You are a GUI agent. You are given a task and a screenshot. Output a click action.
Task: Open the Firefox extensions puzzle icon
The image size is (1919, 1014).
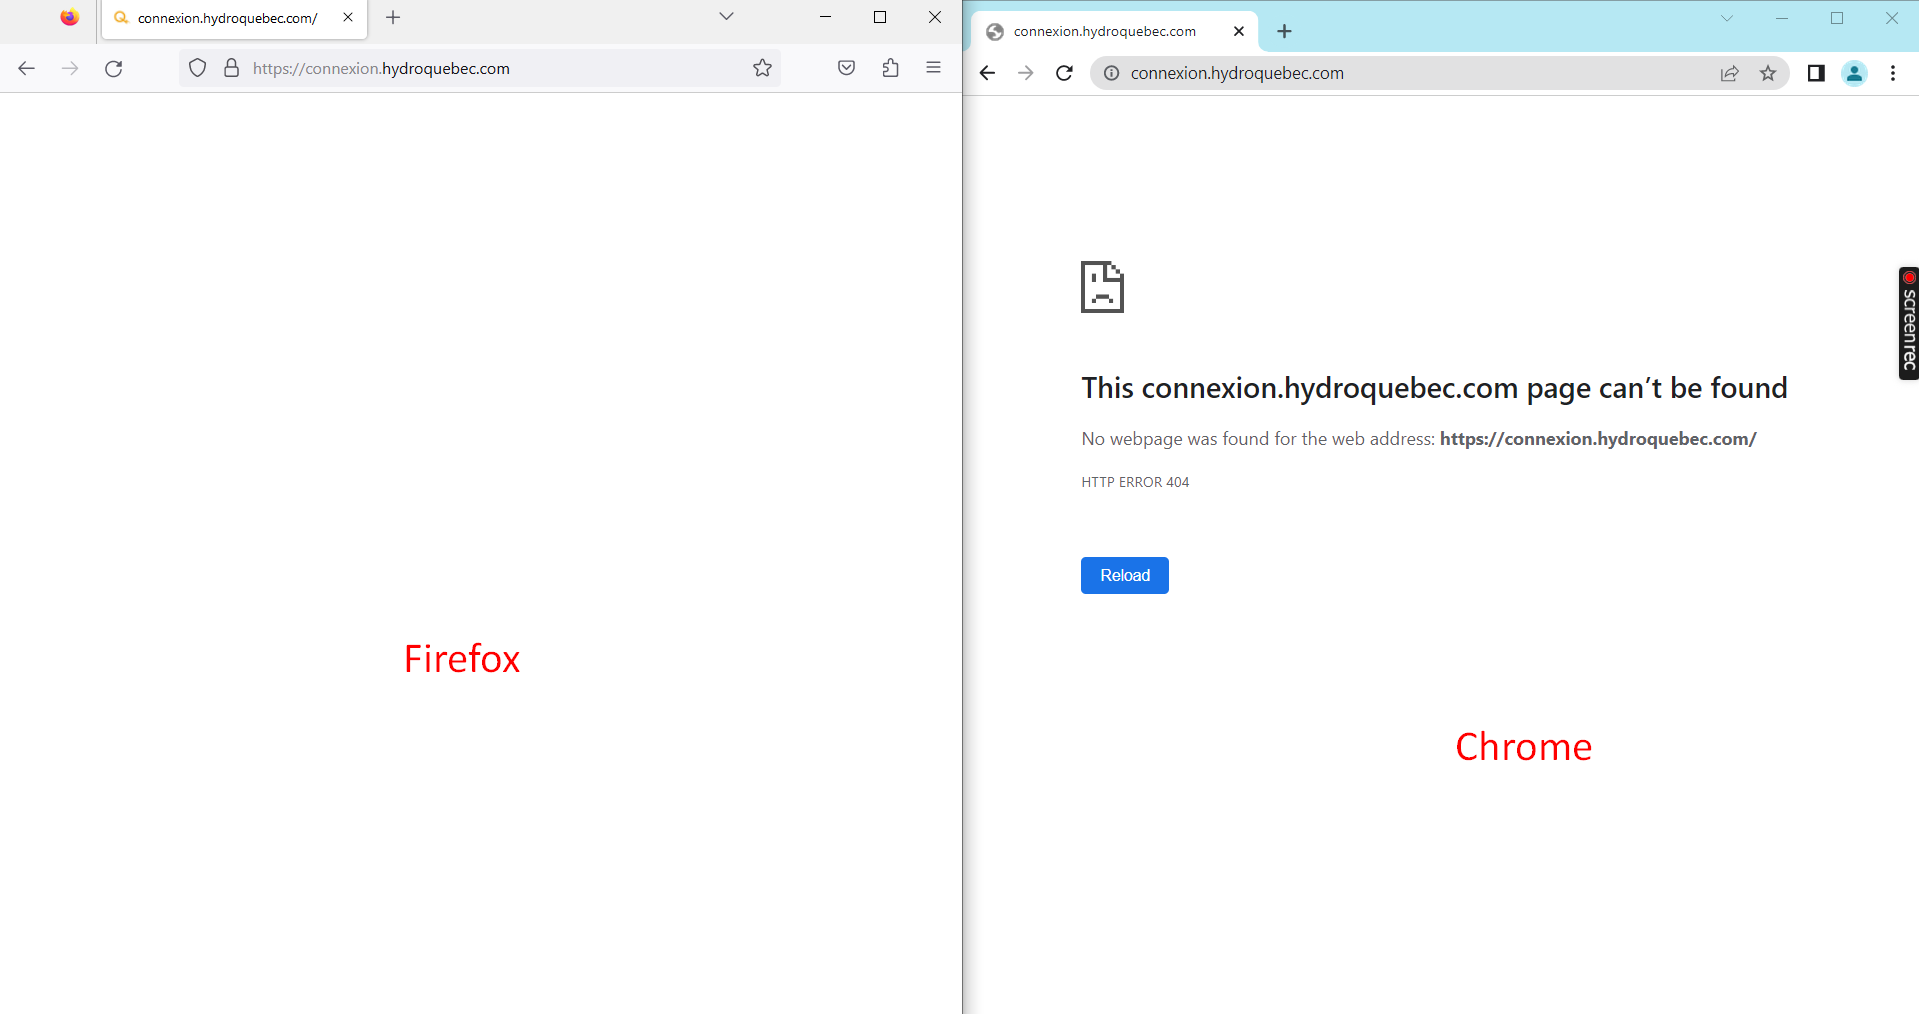890,68
